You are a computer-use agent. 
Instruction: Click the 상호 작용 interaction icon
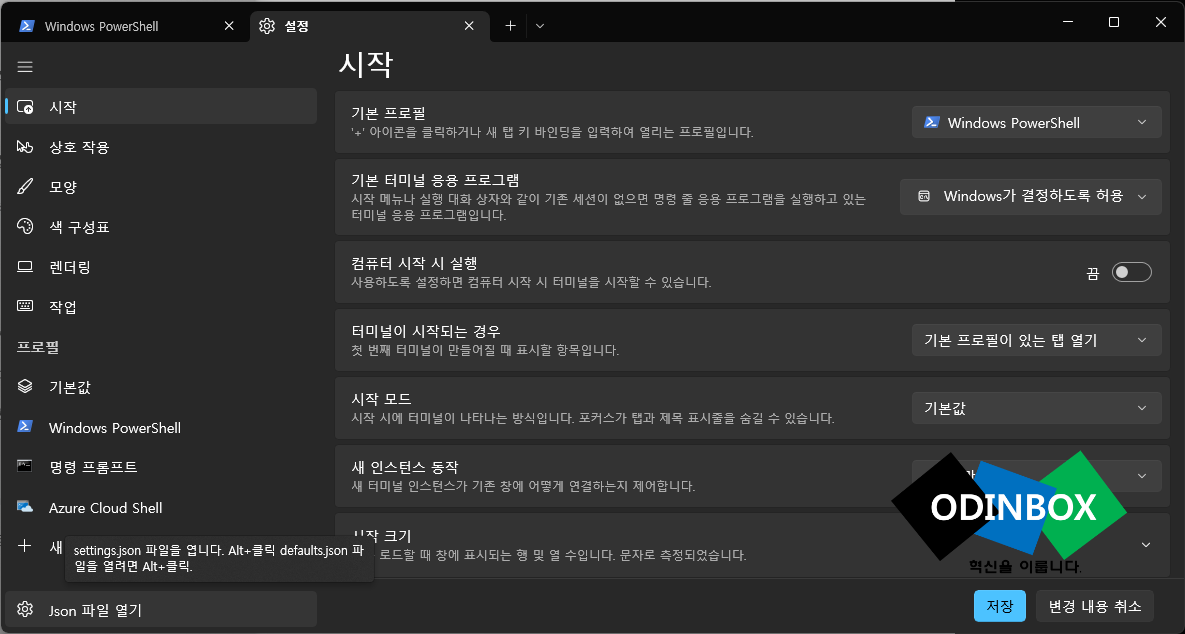pyautogui.click(x=25, y=147)
